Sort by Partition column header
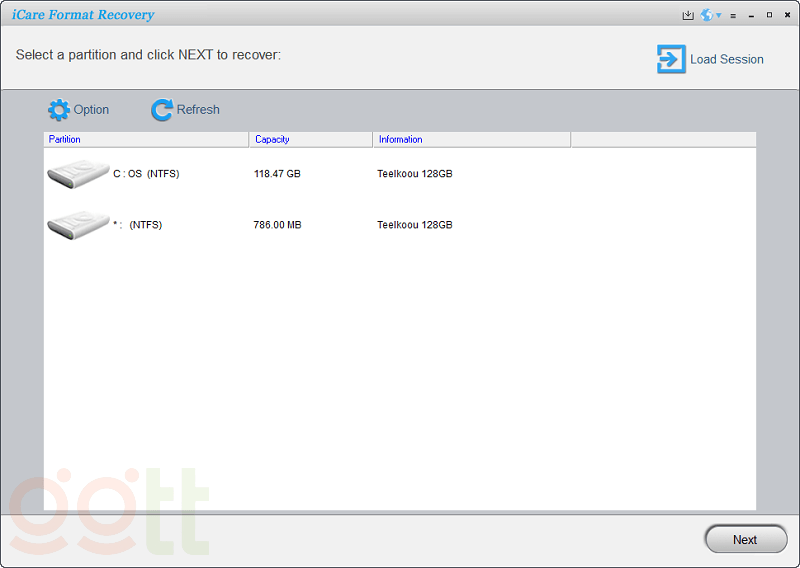The image size is (800, 568). 146,140
